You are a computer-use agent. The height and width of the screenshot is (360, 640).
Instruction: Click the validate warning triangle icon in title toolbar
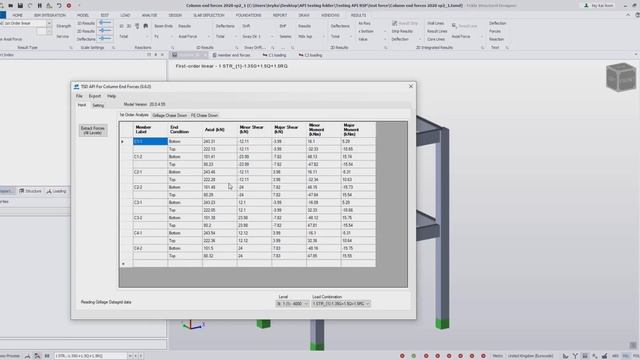49,6
